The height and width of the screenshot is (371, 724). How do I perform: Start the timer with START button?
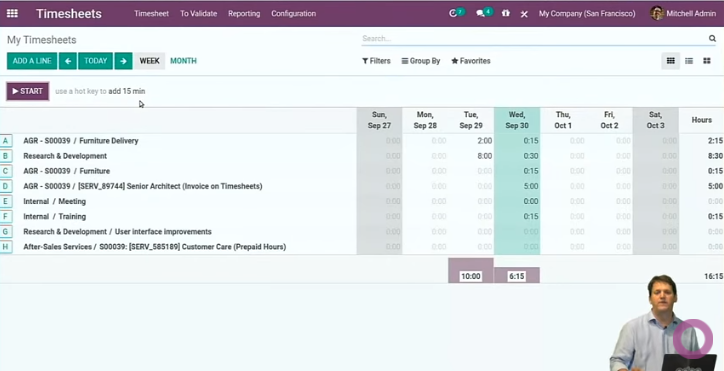point(28,91)
